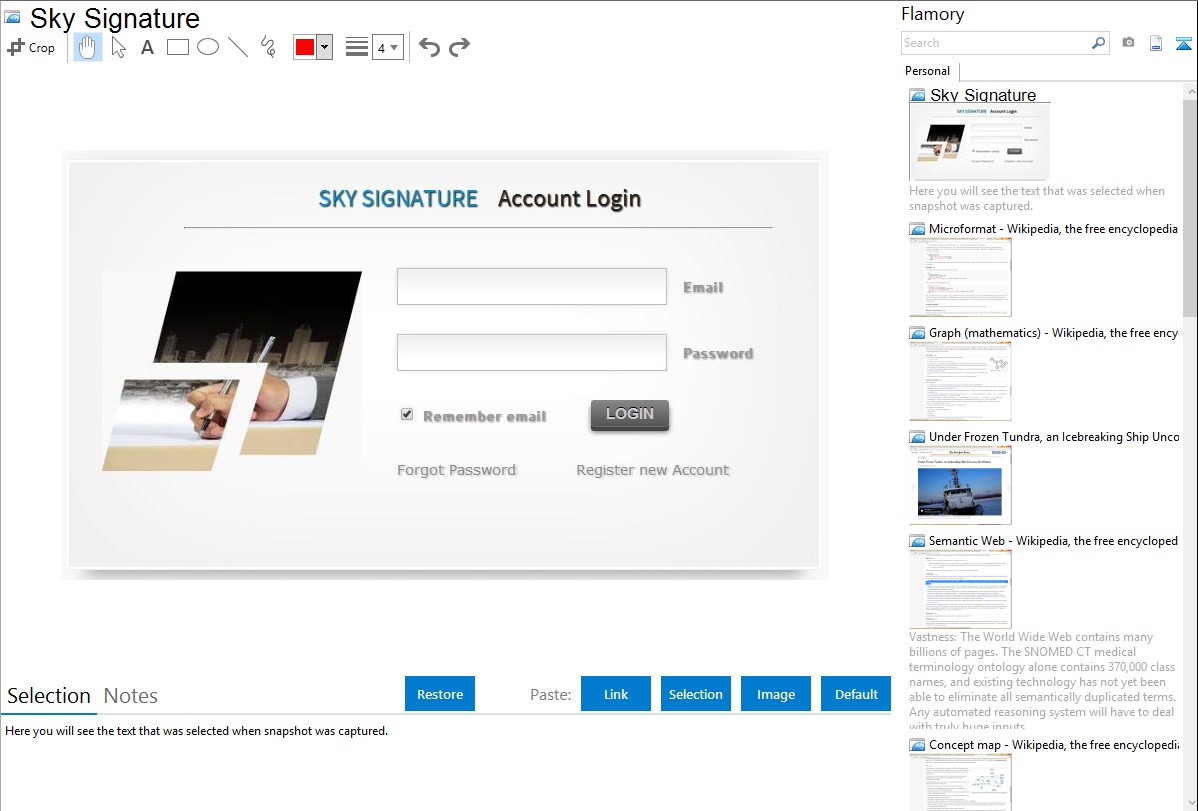Pick the freehand scribble tool
The image size is (1198, 811).
click(x=268, y=47)
